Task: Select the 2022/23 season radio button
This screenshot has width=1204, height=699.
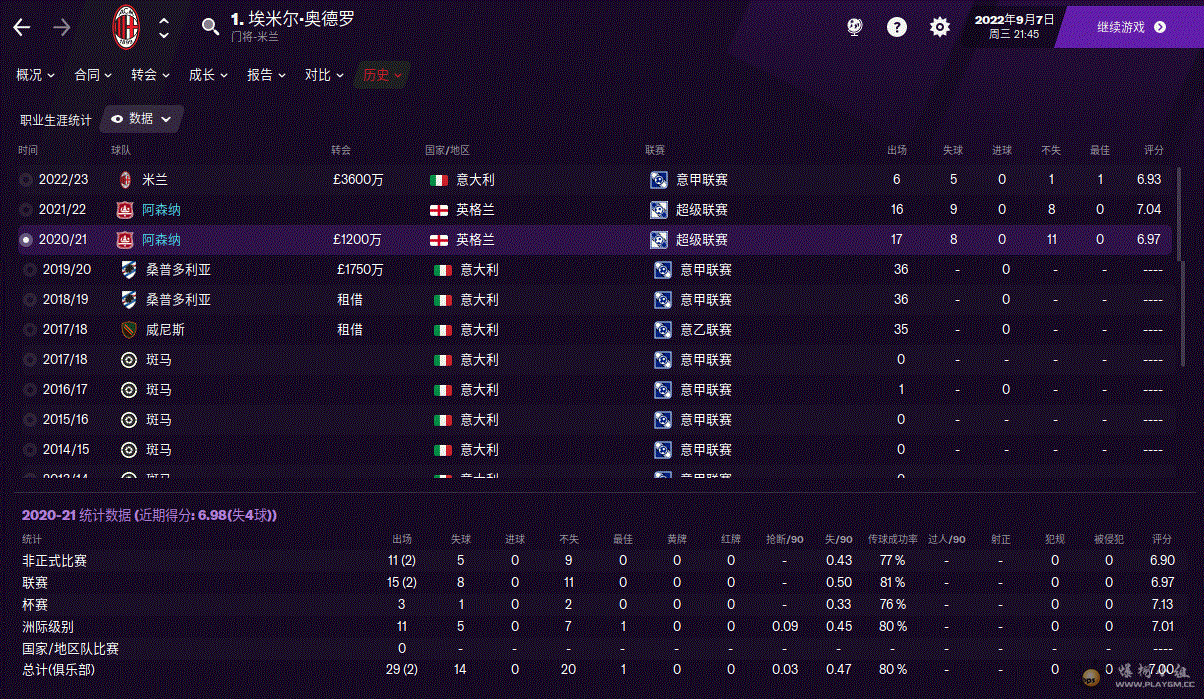Action: (26, 180)
